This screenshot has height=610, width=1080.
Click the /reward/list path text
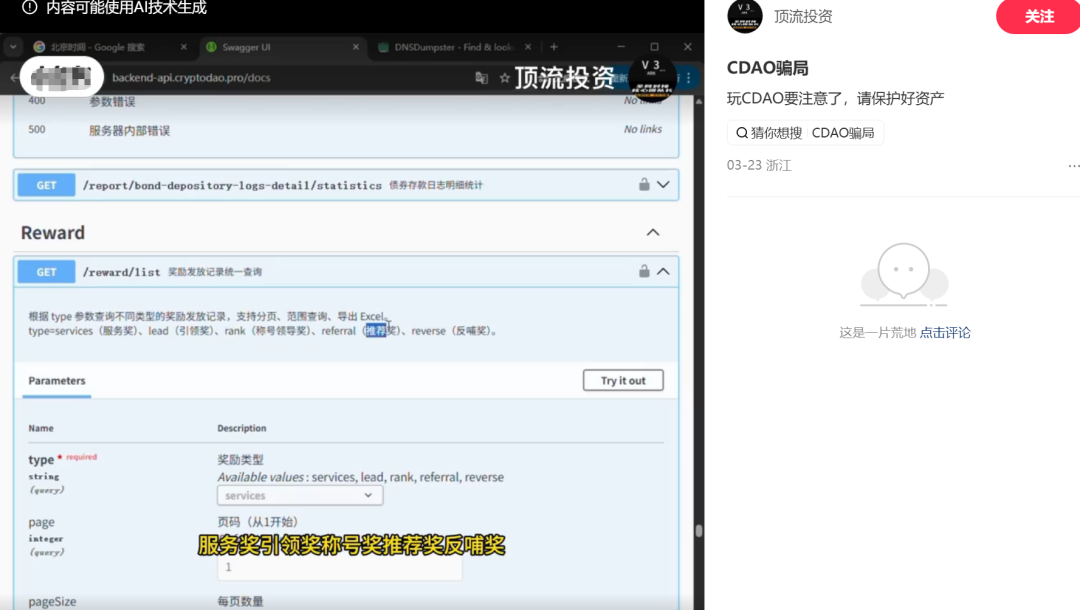click(x=121, y=272)
